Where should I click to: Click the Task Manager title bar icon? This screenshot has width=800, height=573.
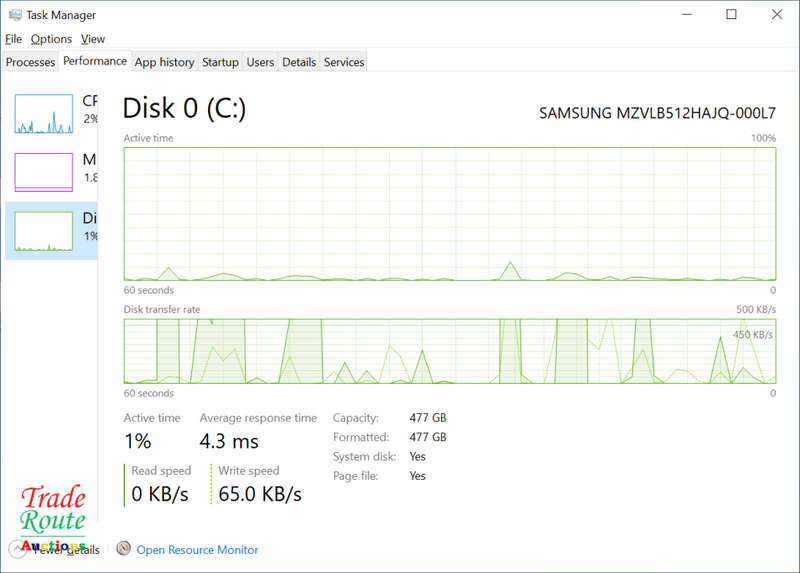pyautogui.click(x=12, y=15)
